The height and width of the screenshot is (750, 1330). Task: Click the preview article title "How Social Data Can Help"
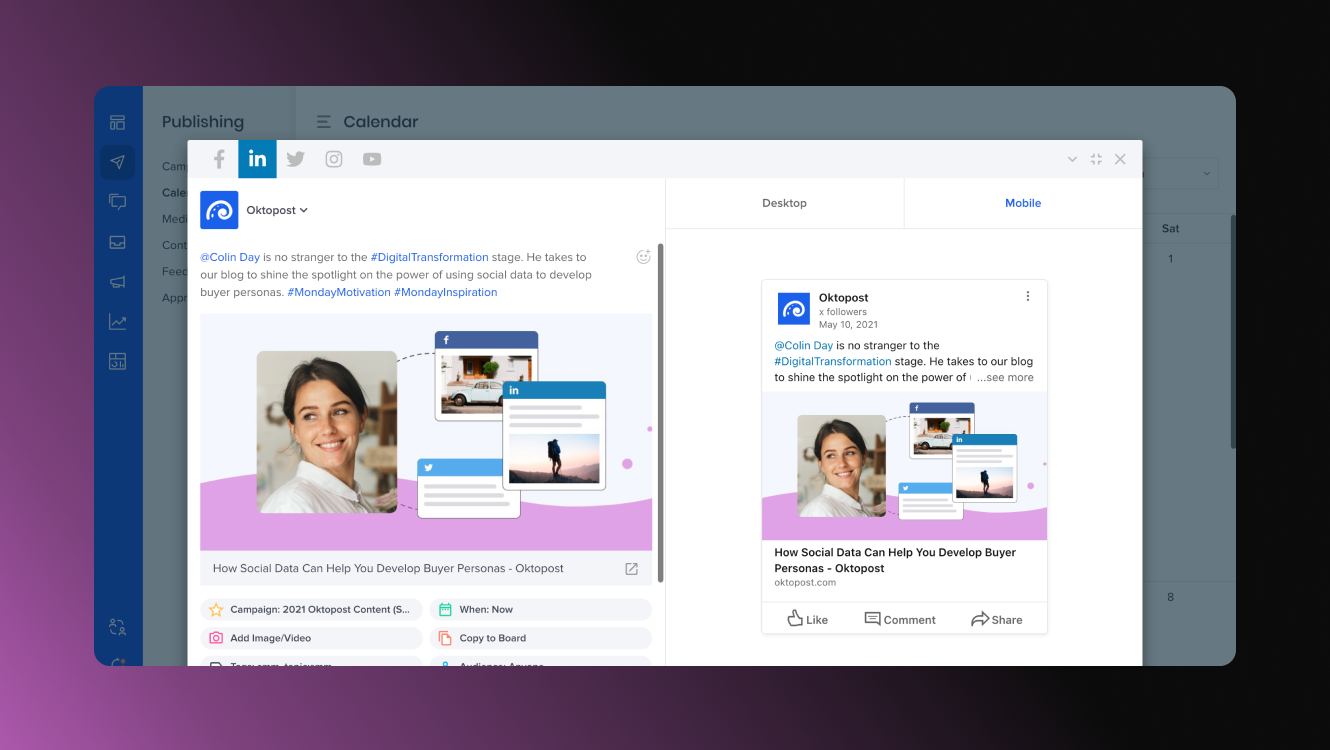coord(895,560)
